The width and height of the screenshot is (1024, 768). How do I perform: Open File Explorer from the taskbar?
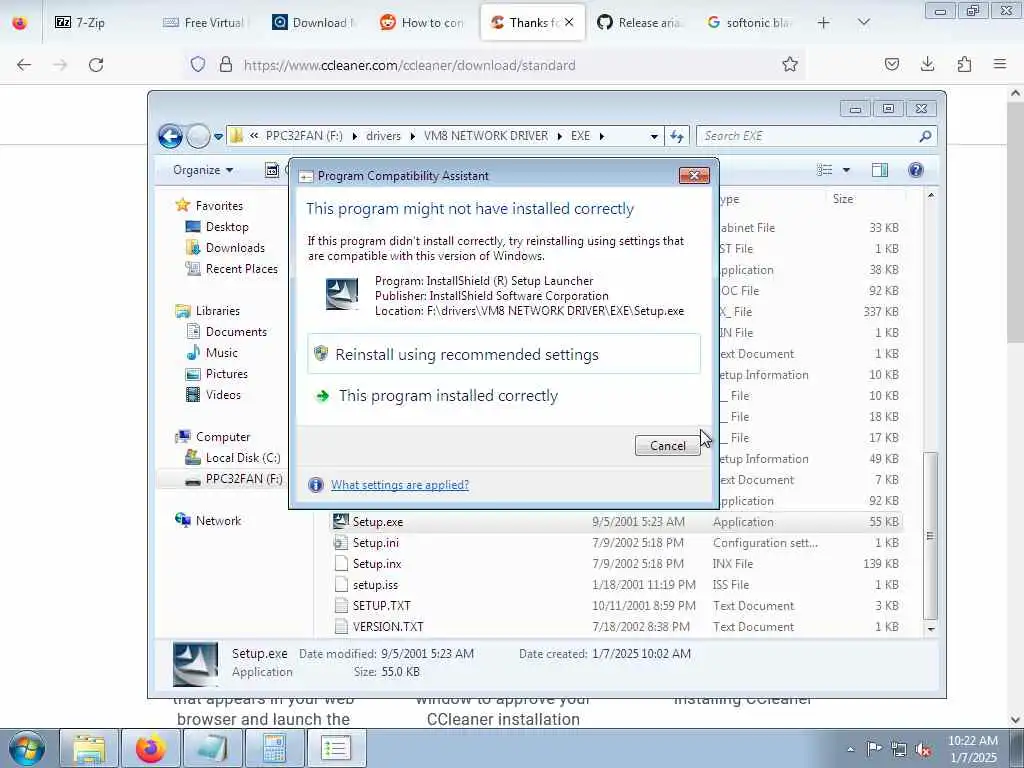pyautogui.click(x=89, y=748)
